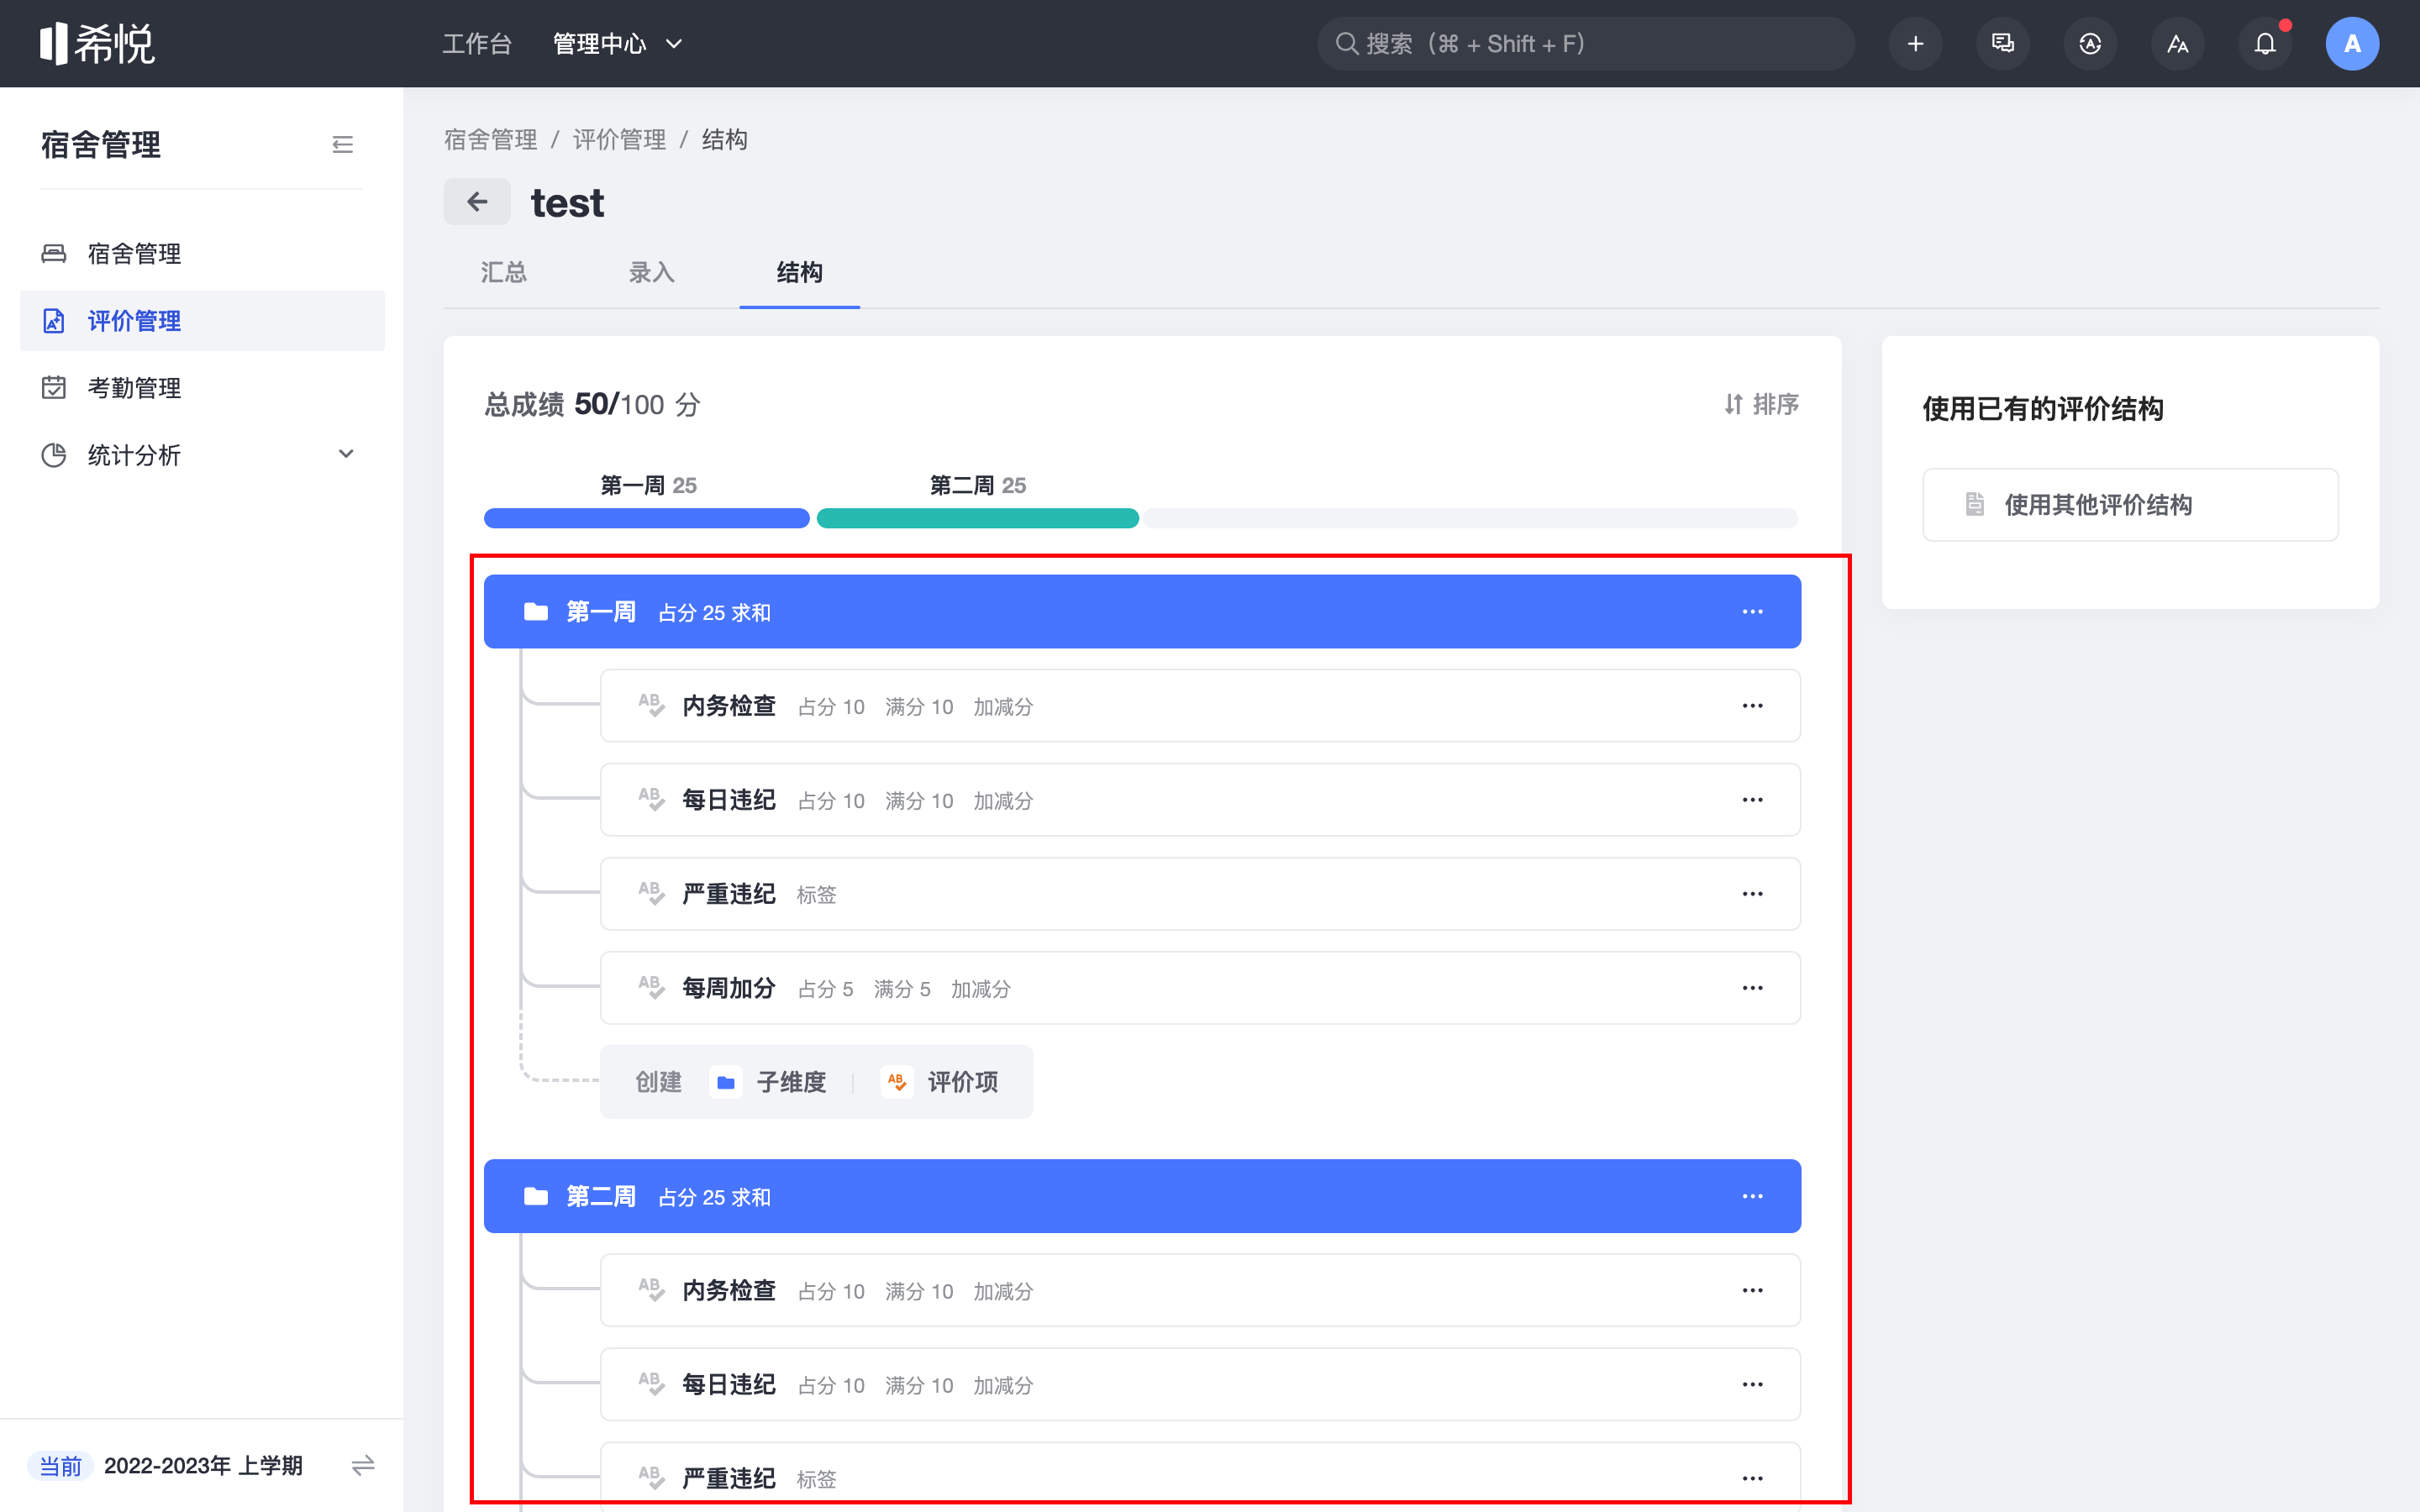Open more options for 第一周 header

pyautogui.click(x=1752, y=612)
